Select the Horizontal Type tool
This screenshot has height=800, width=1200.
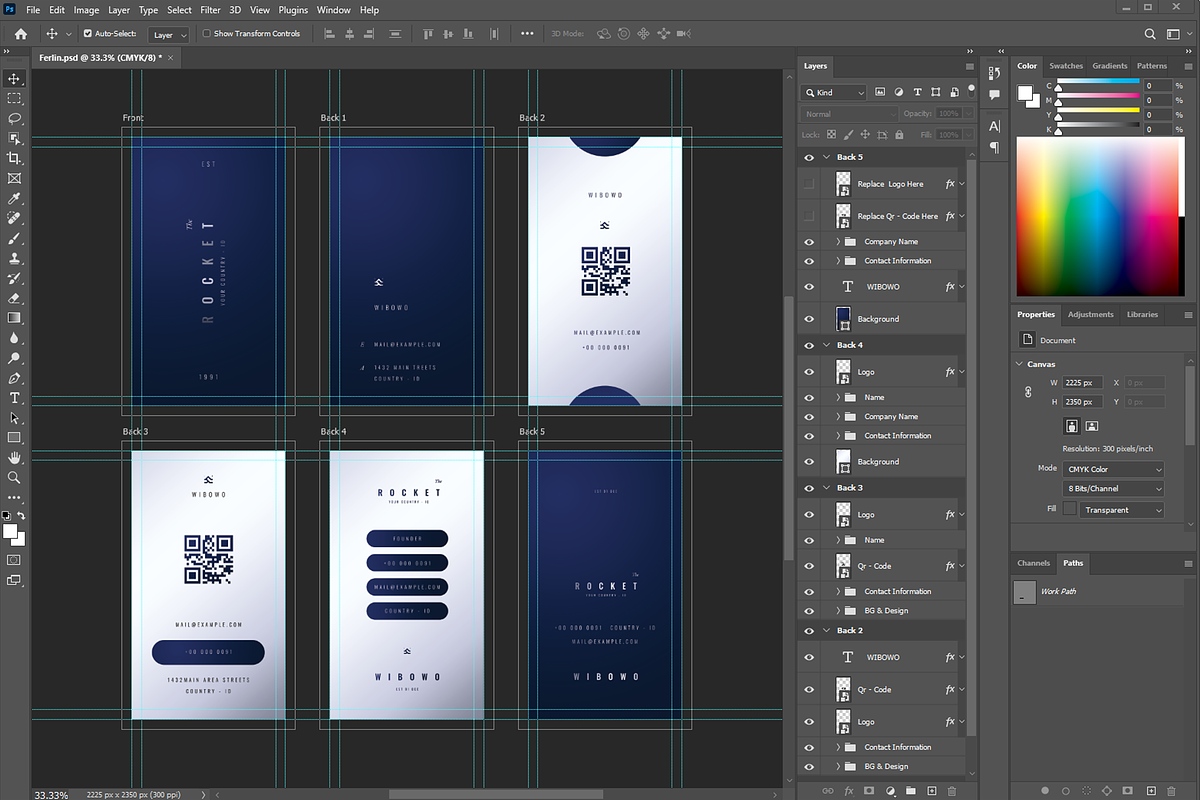[x=14, y=398]
